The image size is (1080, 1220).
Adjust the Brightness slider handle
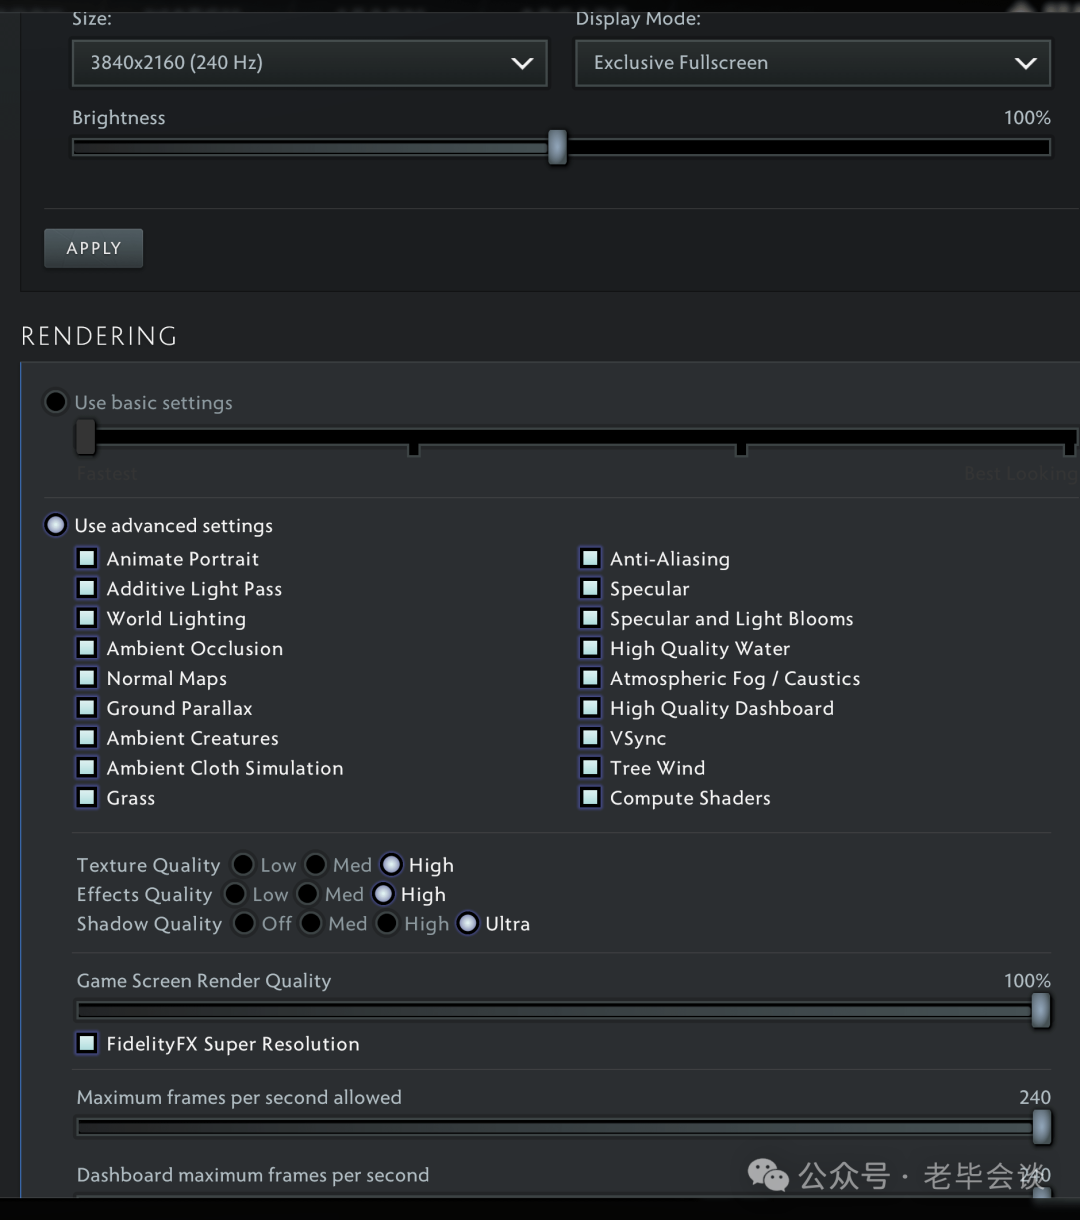pos(557,147)
